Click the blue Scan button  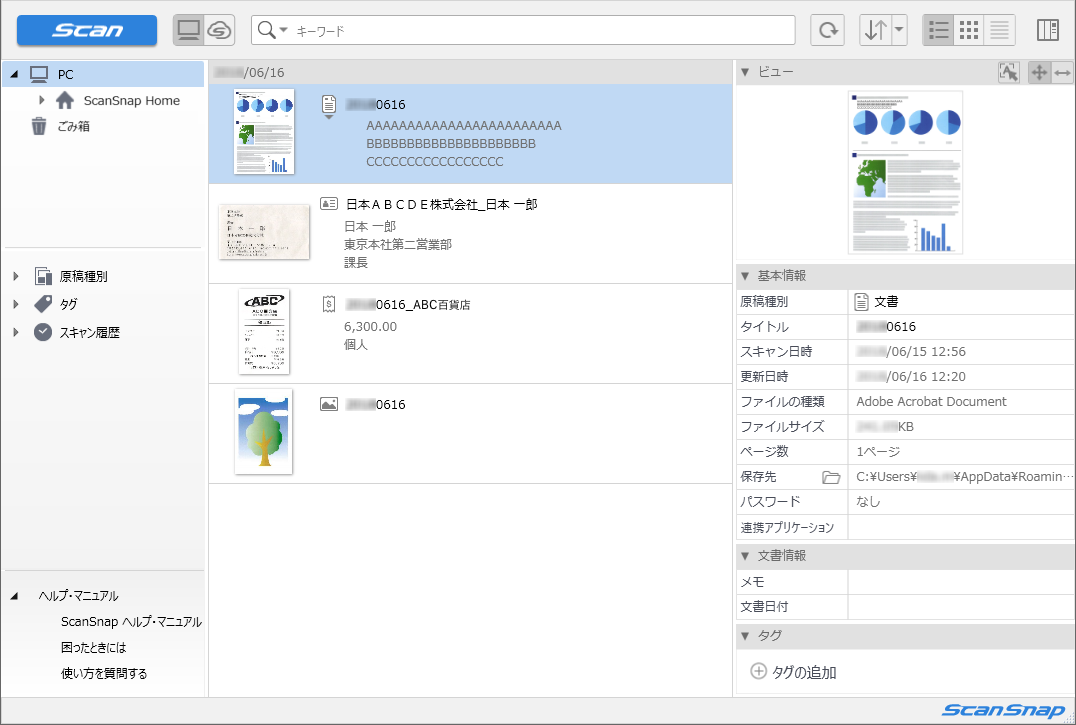point(87,30)
